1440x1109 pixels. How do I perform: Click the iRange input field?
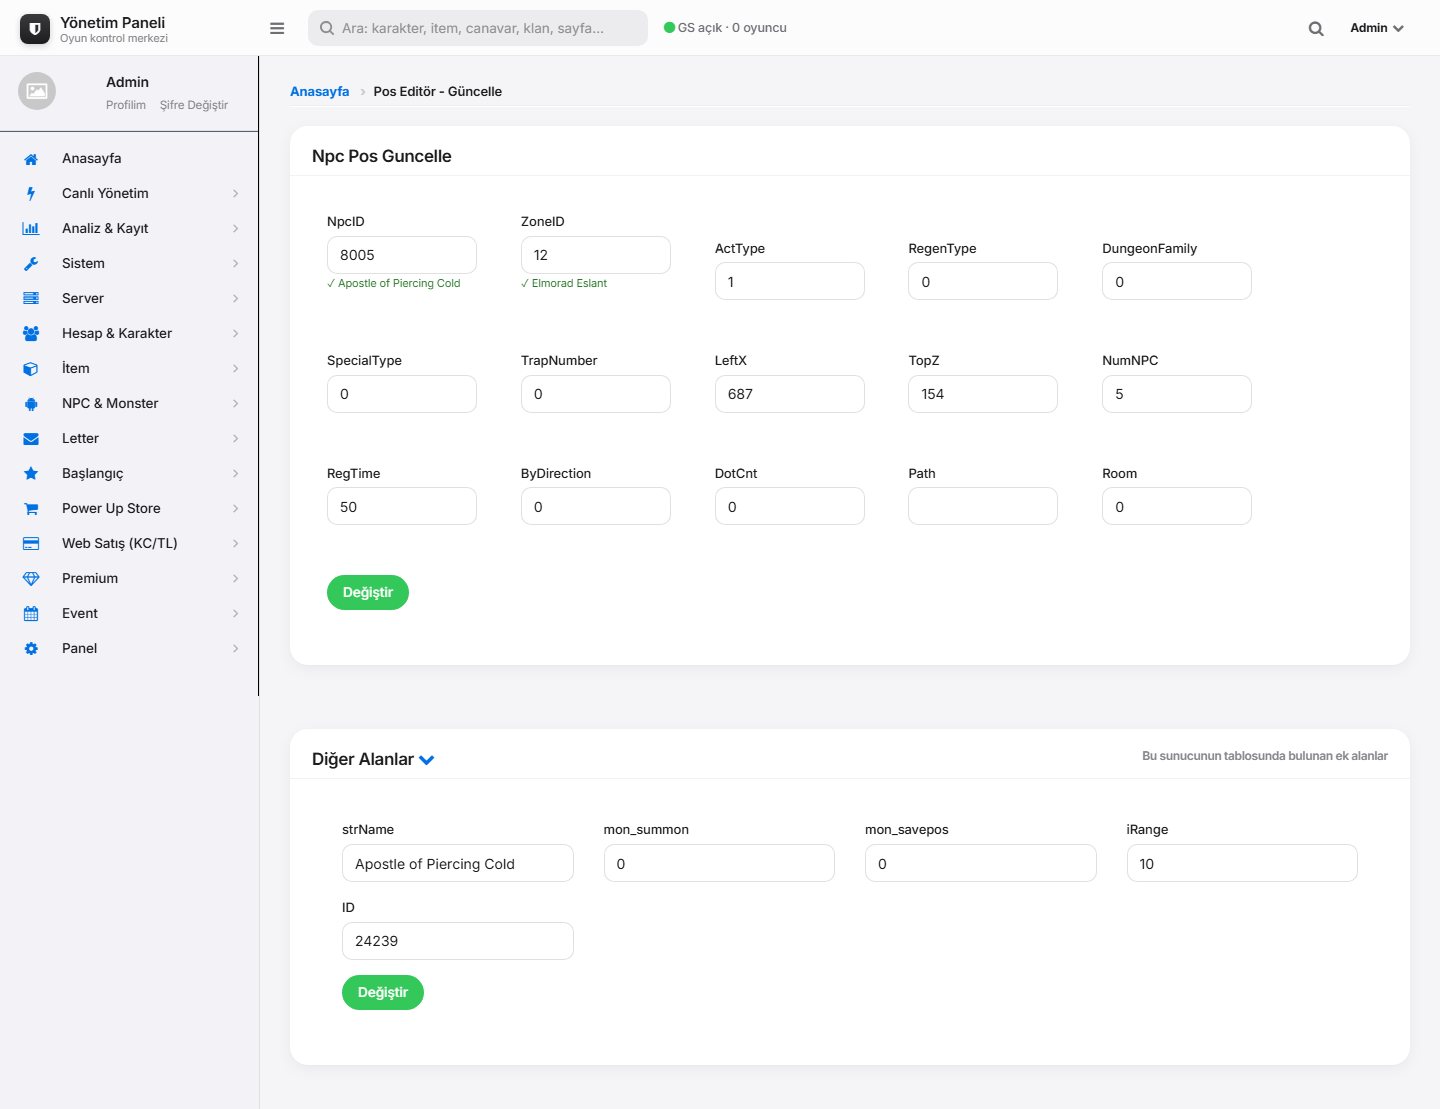(x=1242, y=863)
